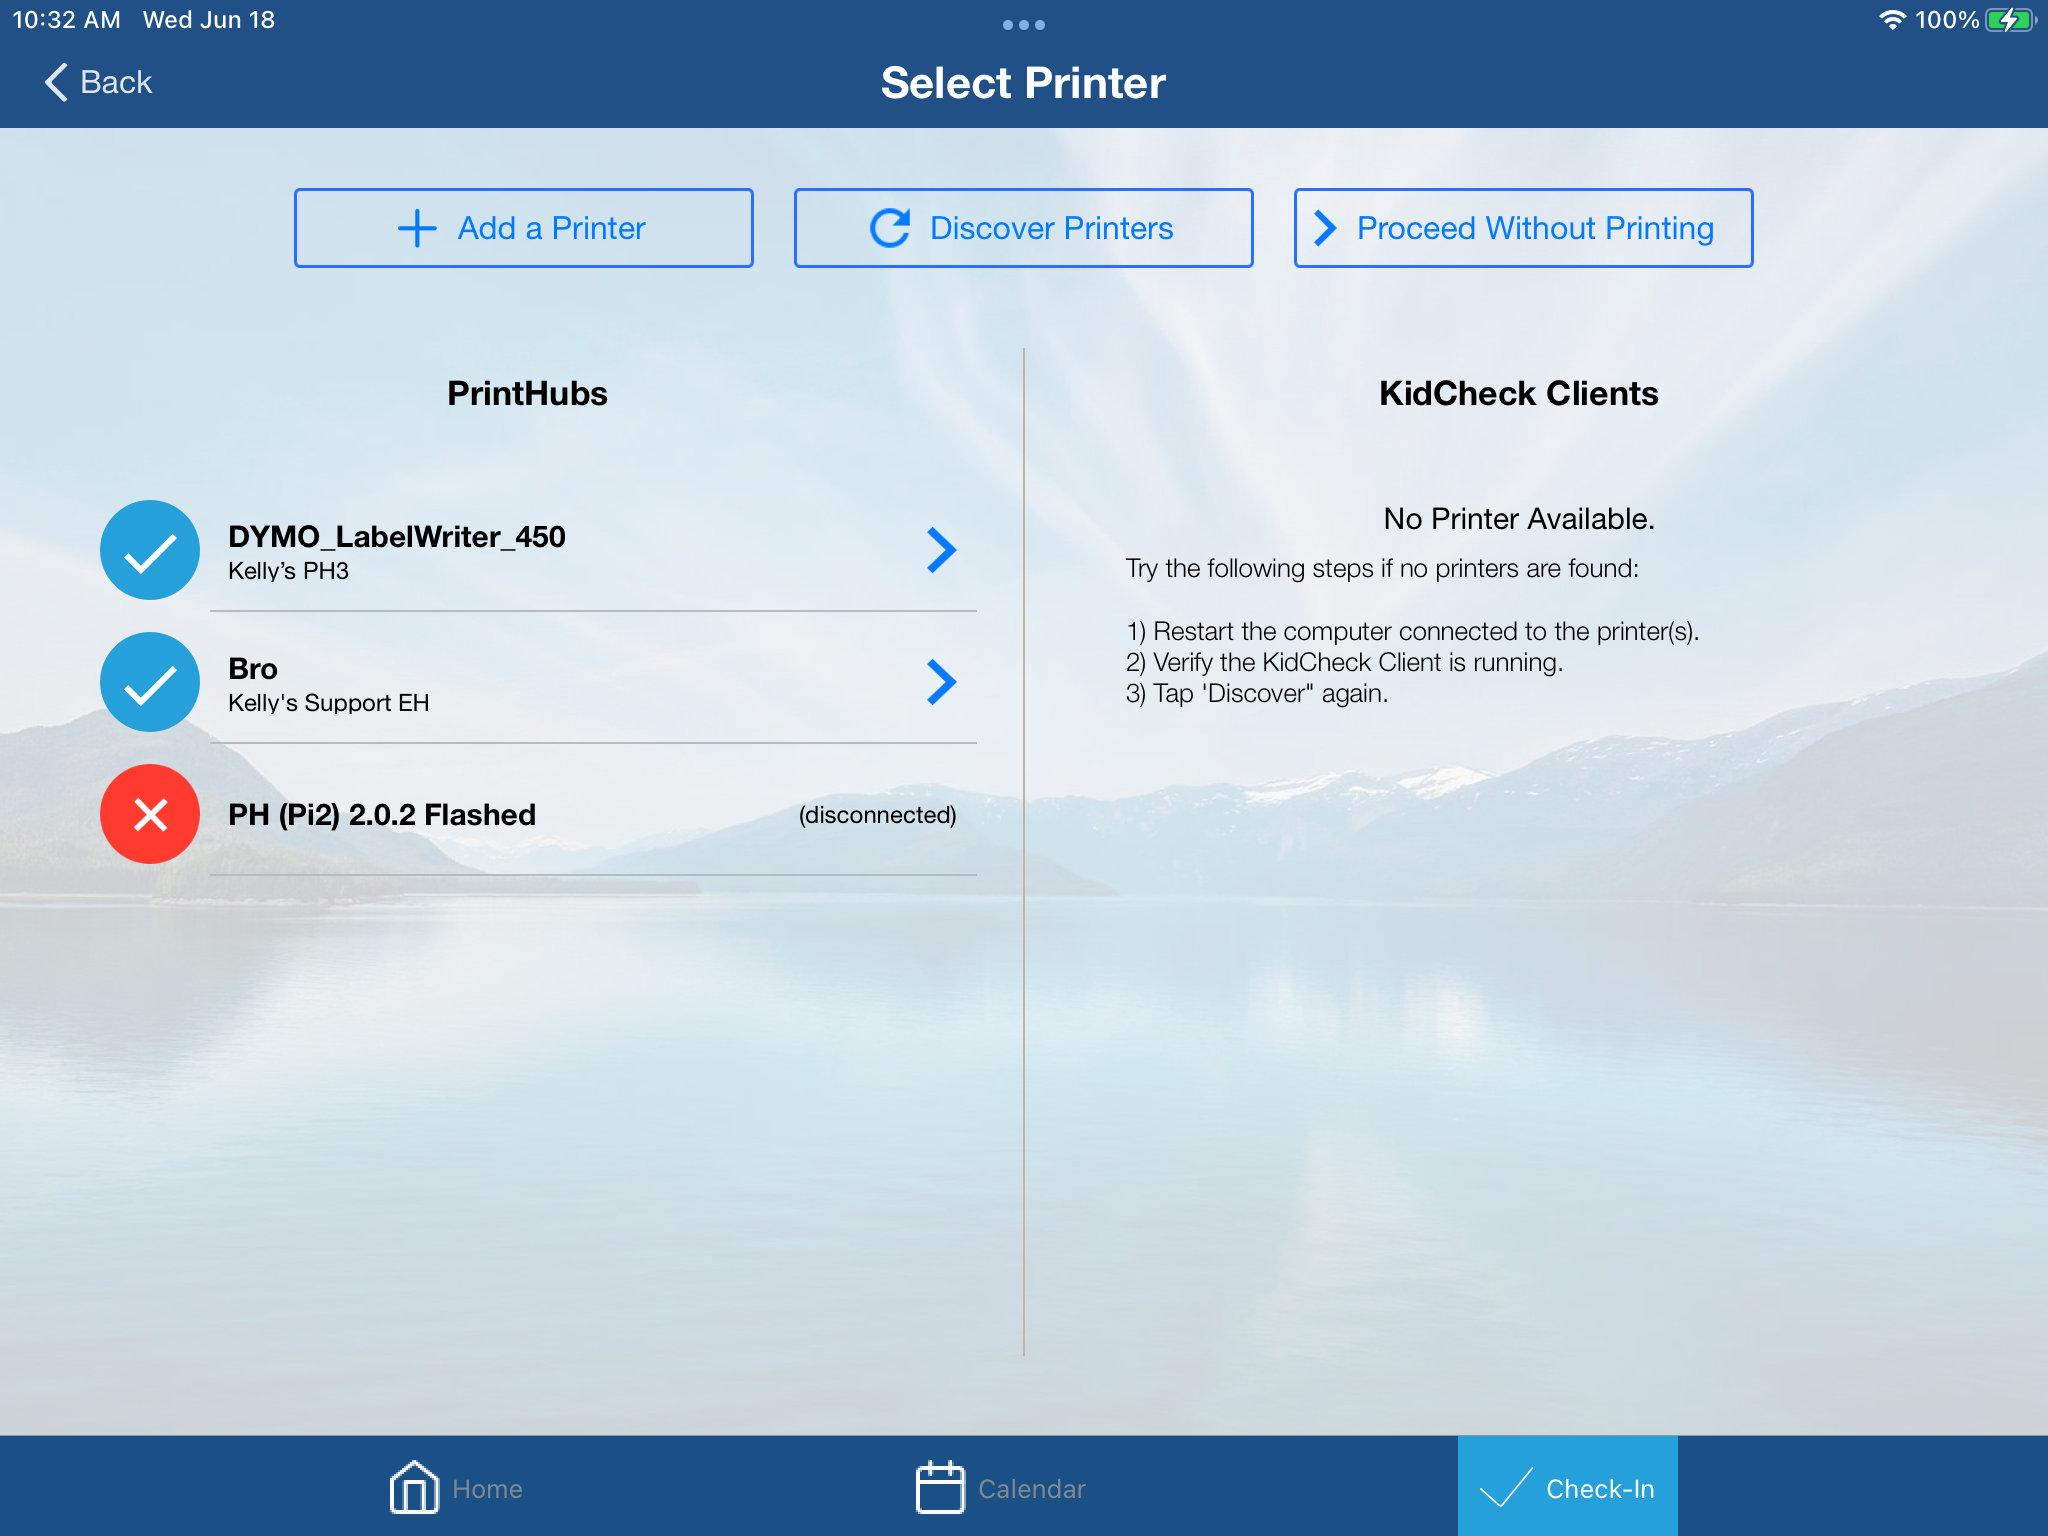
Task: Open the Home tab
Action: pyautogui.click(x=456, y=1488)
